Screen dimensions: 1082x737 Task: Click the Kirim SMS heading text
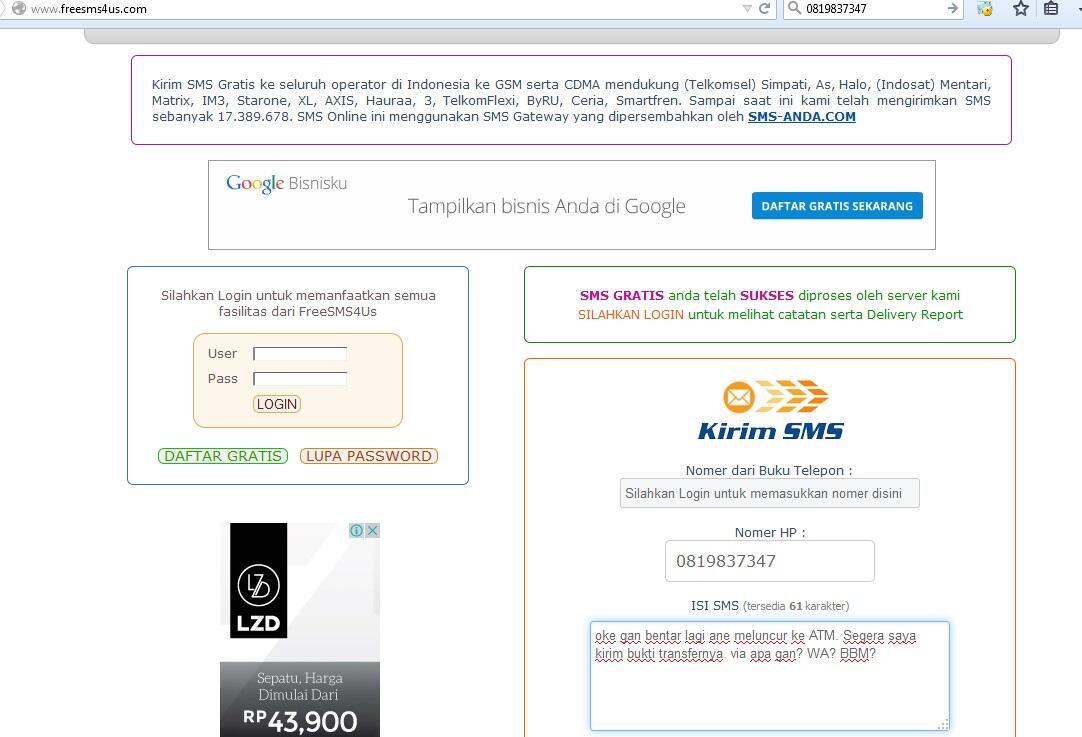click(770, 431)
